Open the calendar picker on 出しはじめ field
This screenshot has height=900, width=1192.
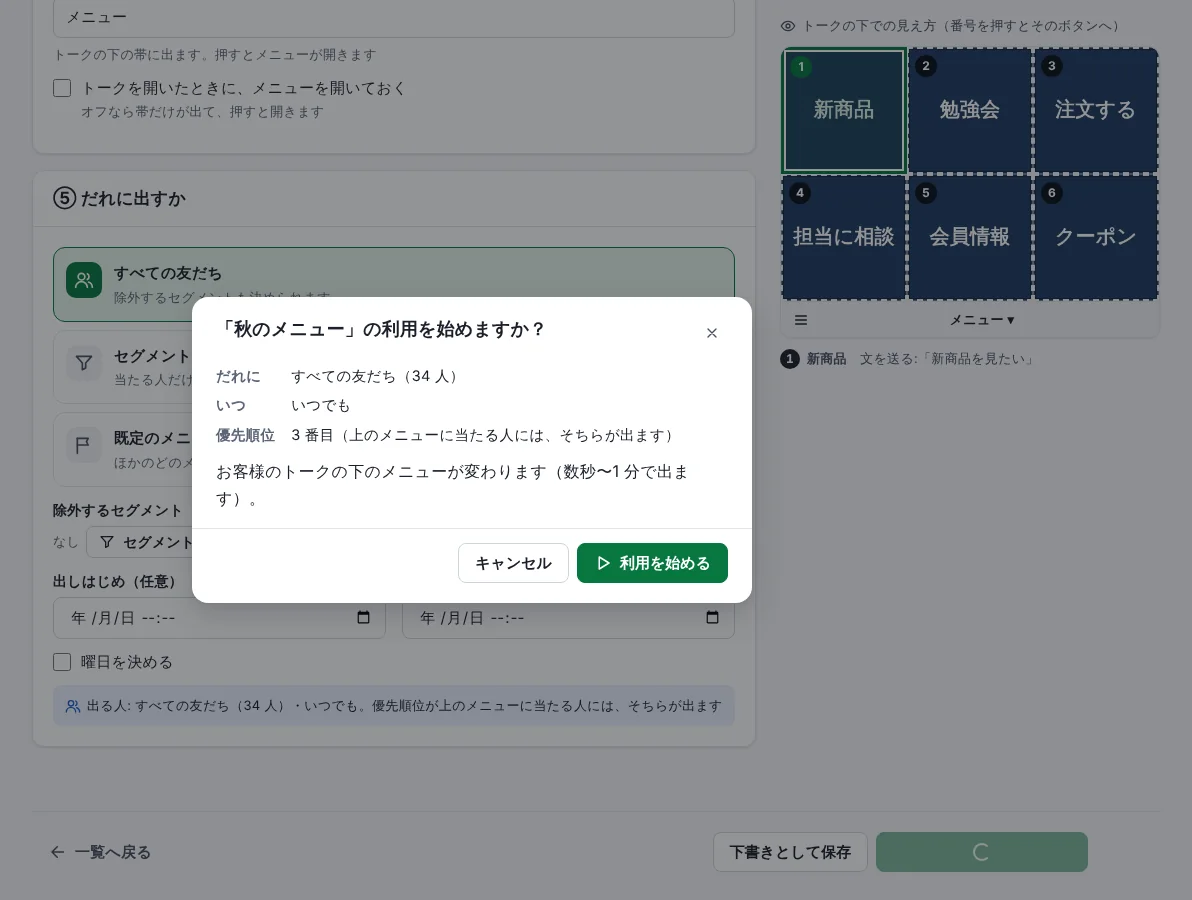pos(363,617)
